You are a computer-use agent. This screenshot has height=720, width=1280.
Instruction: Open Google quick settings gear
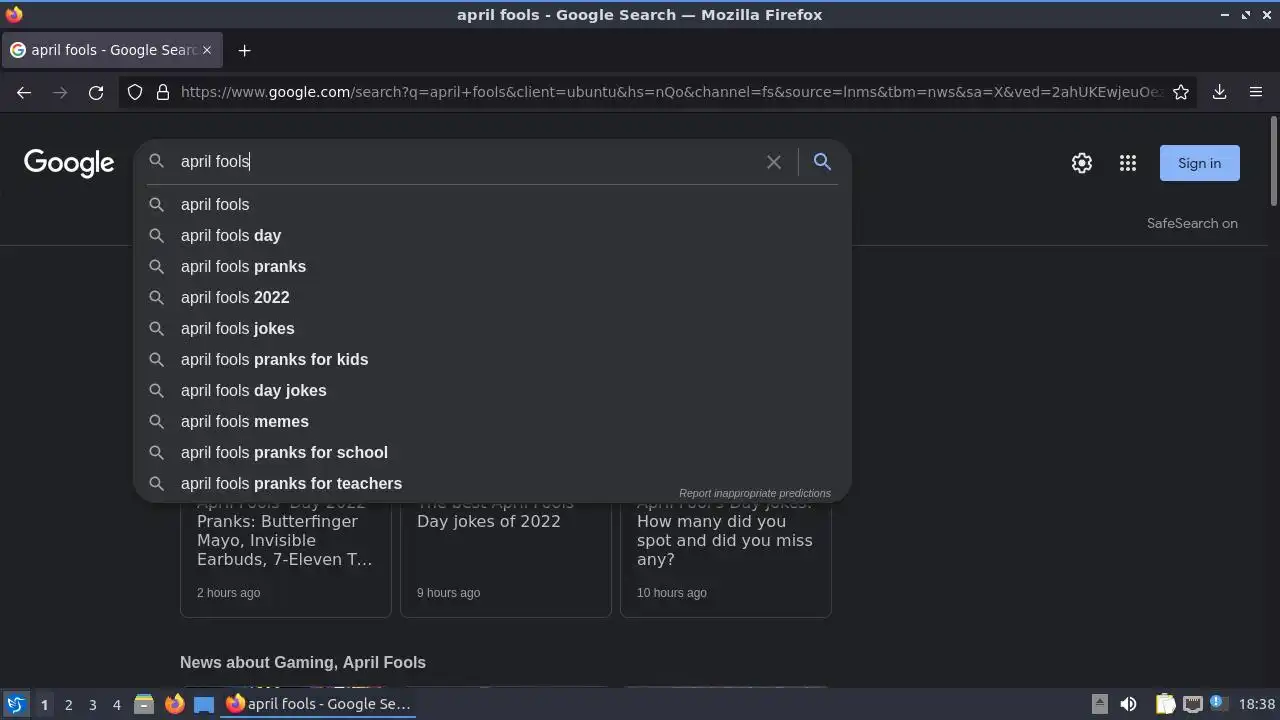click(x=1082, y=163)
